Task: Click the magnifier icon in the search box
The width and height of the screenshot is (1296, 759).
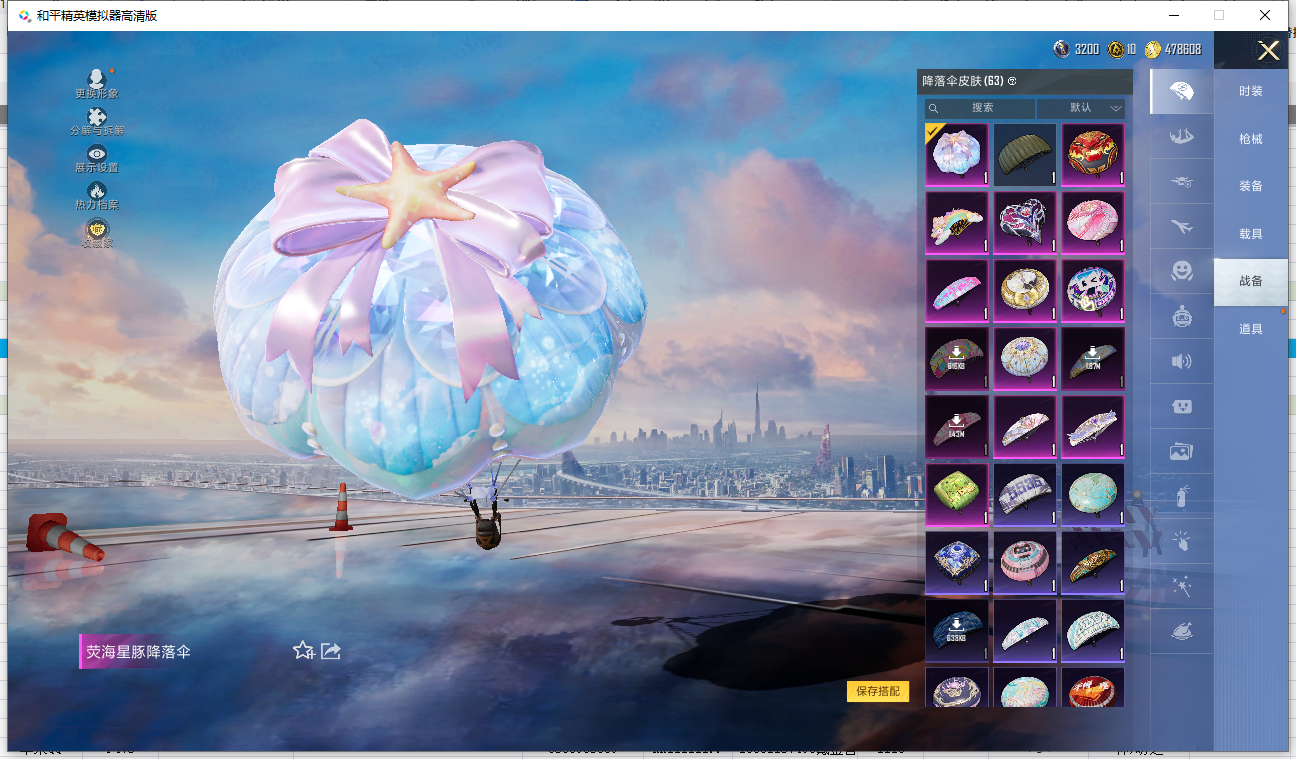Action: pos(934,108)
